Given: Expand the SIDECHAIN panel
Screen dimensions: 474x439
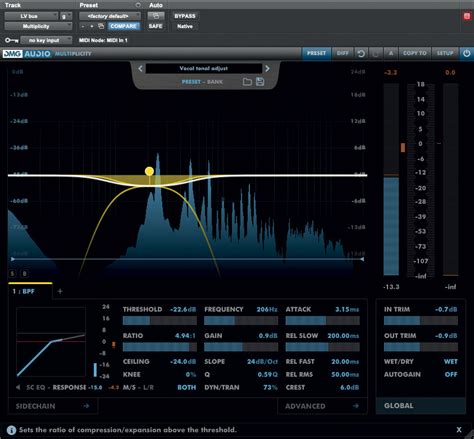Looking at the screenshot, I should 53,406.
